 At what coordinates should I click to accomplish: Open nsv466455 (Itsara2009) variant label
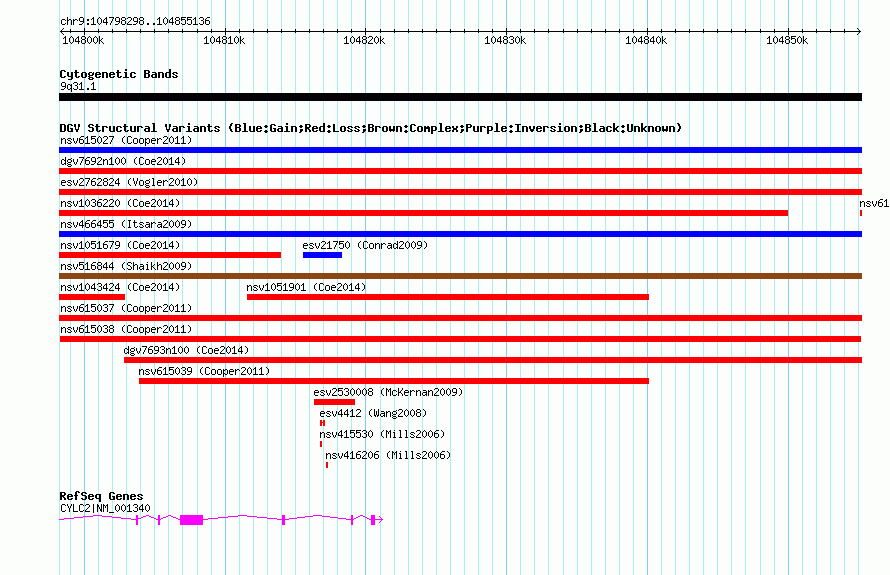pyautogui.click(x=126, y=224)
